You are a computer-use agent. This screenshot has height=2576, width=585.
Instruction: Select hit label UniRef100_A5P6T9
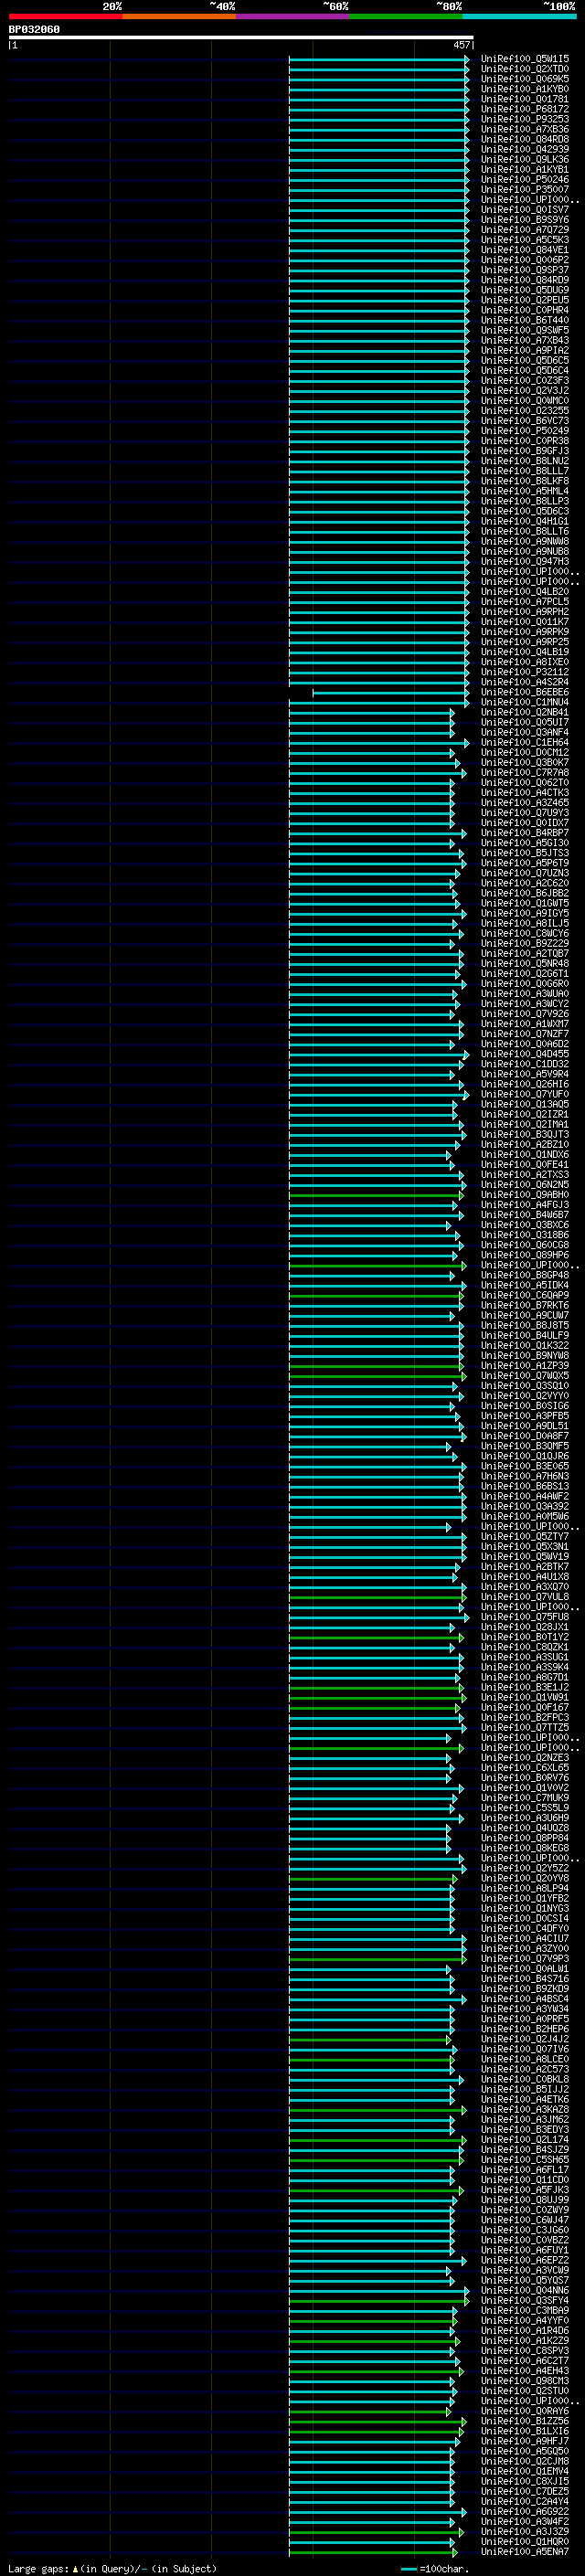[x=525, y=863]
